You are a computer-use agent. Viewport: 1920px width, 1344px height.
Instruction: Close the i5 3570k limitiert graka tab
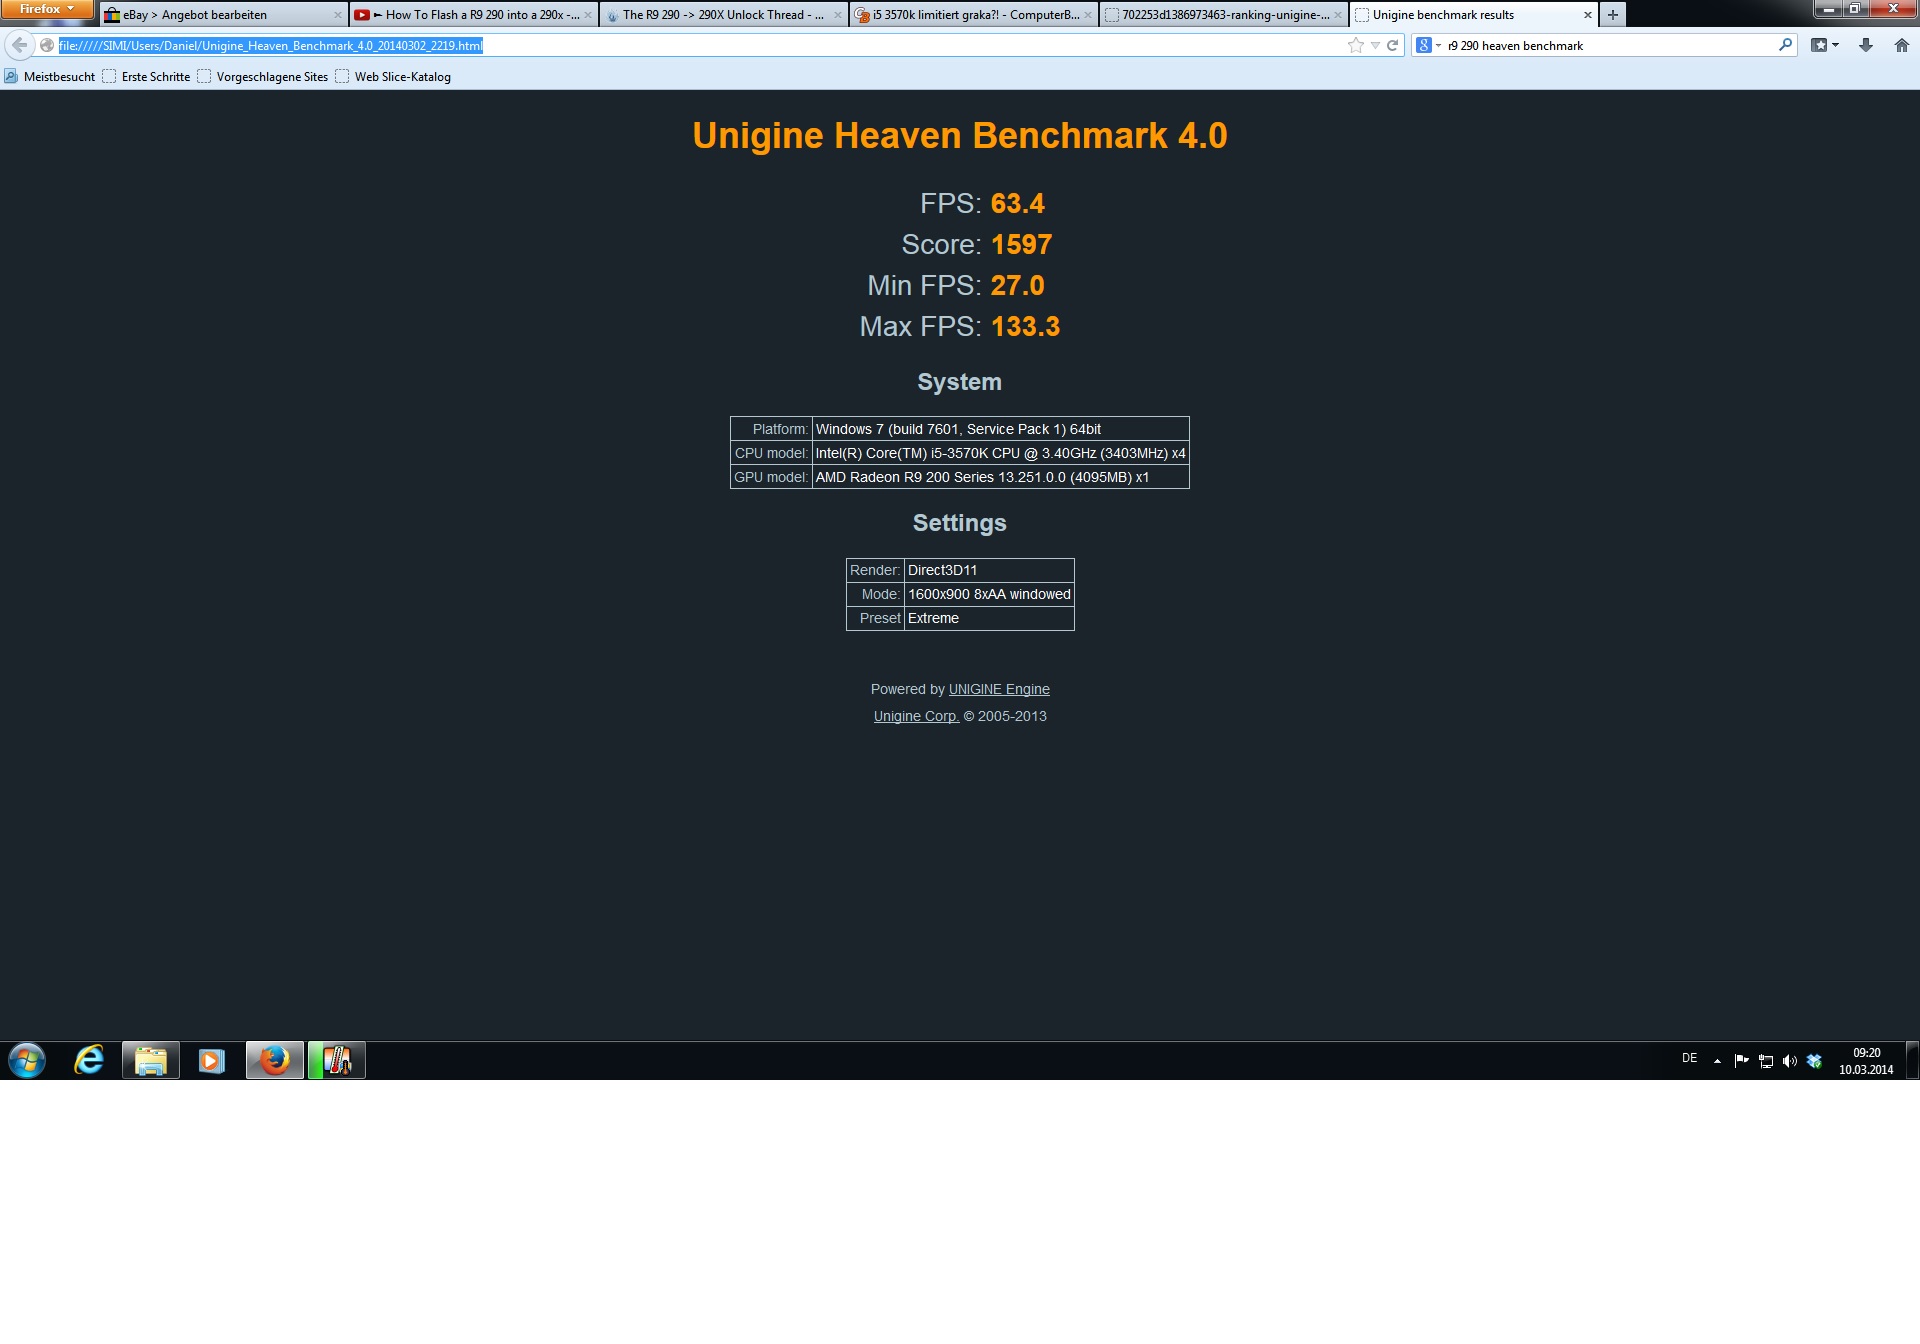[1087, 15]
